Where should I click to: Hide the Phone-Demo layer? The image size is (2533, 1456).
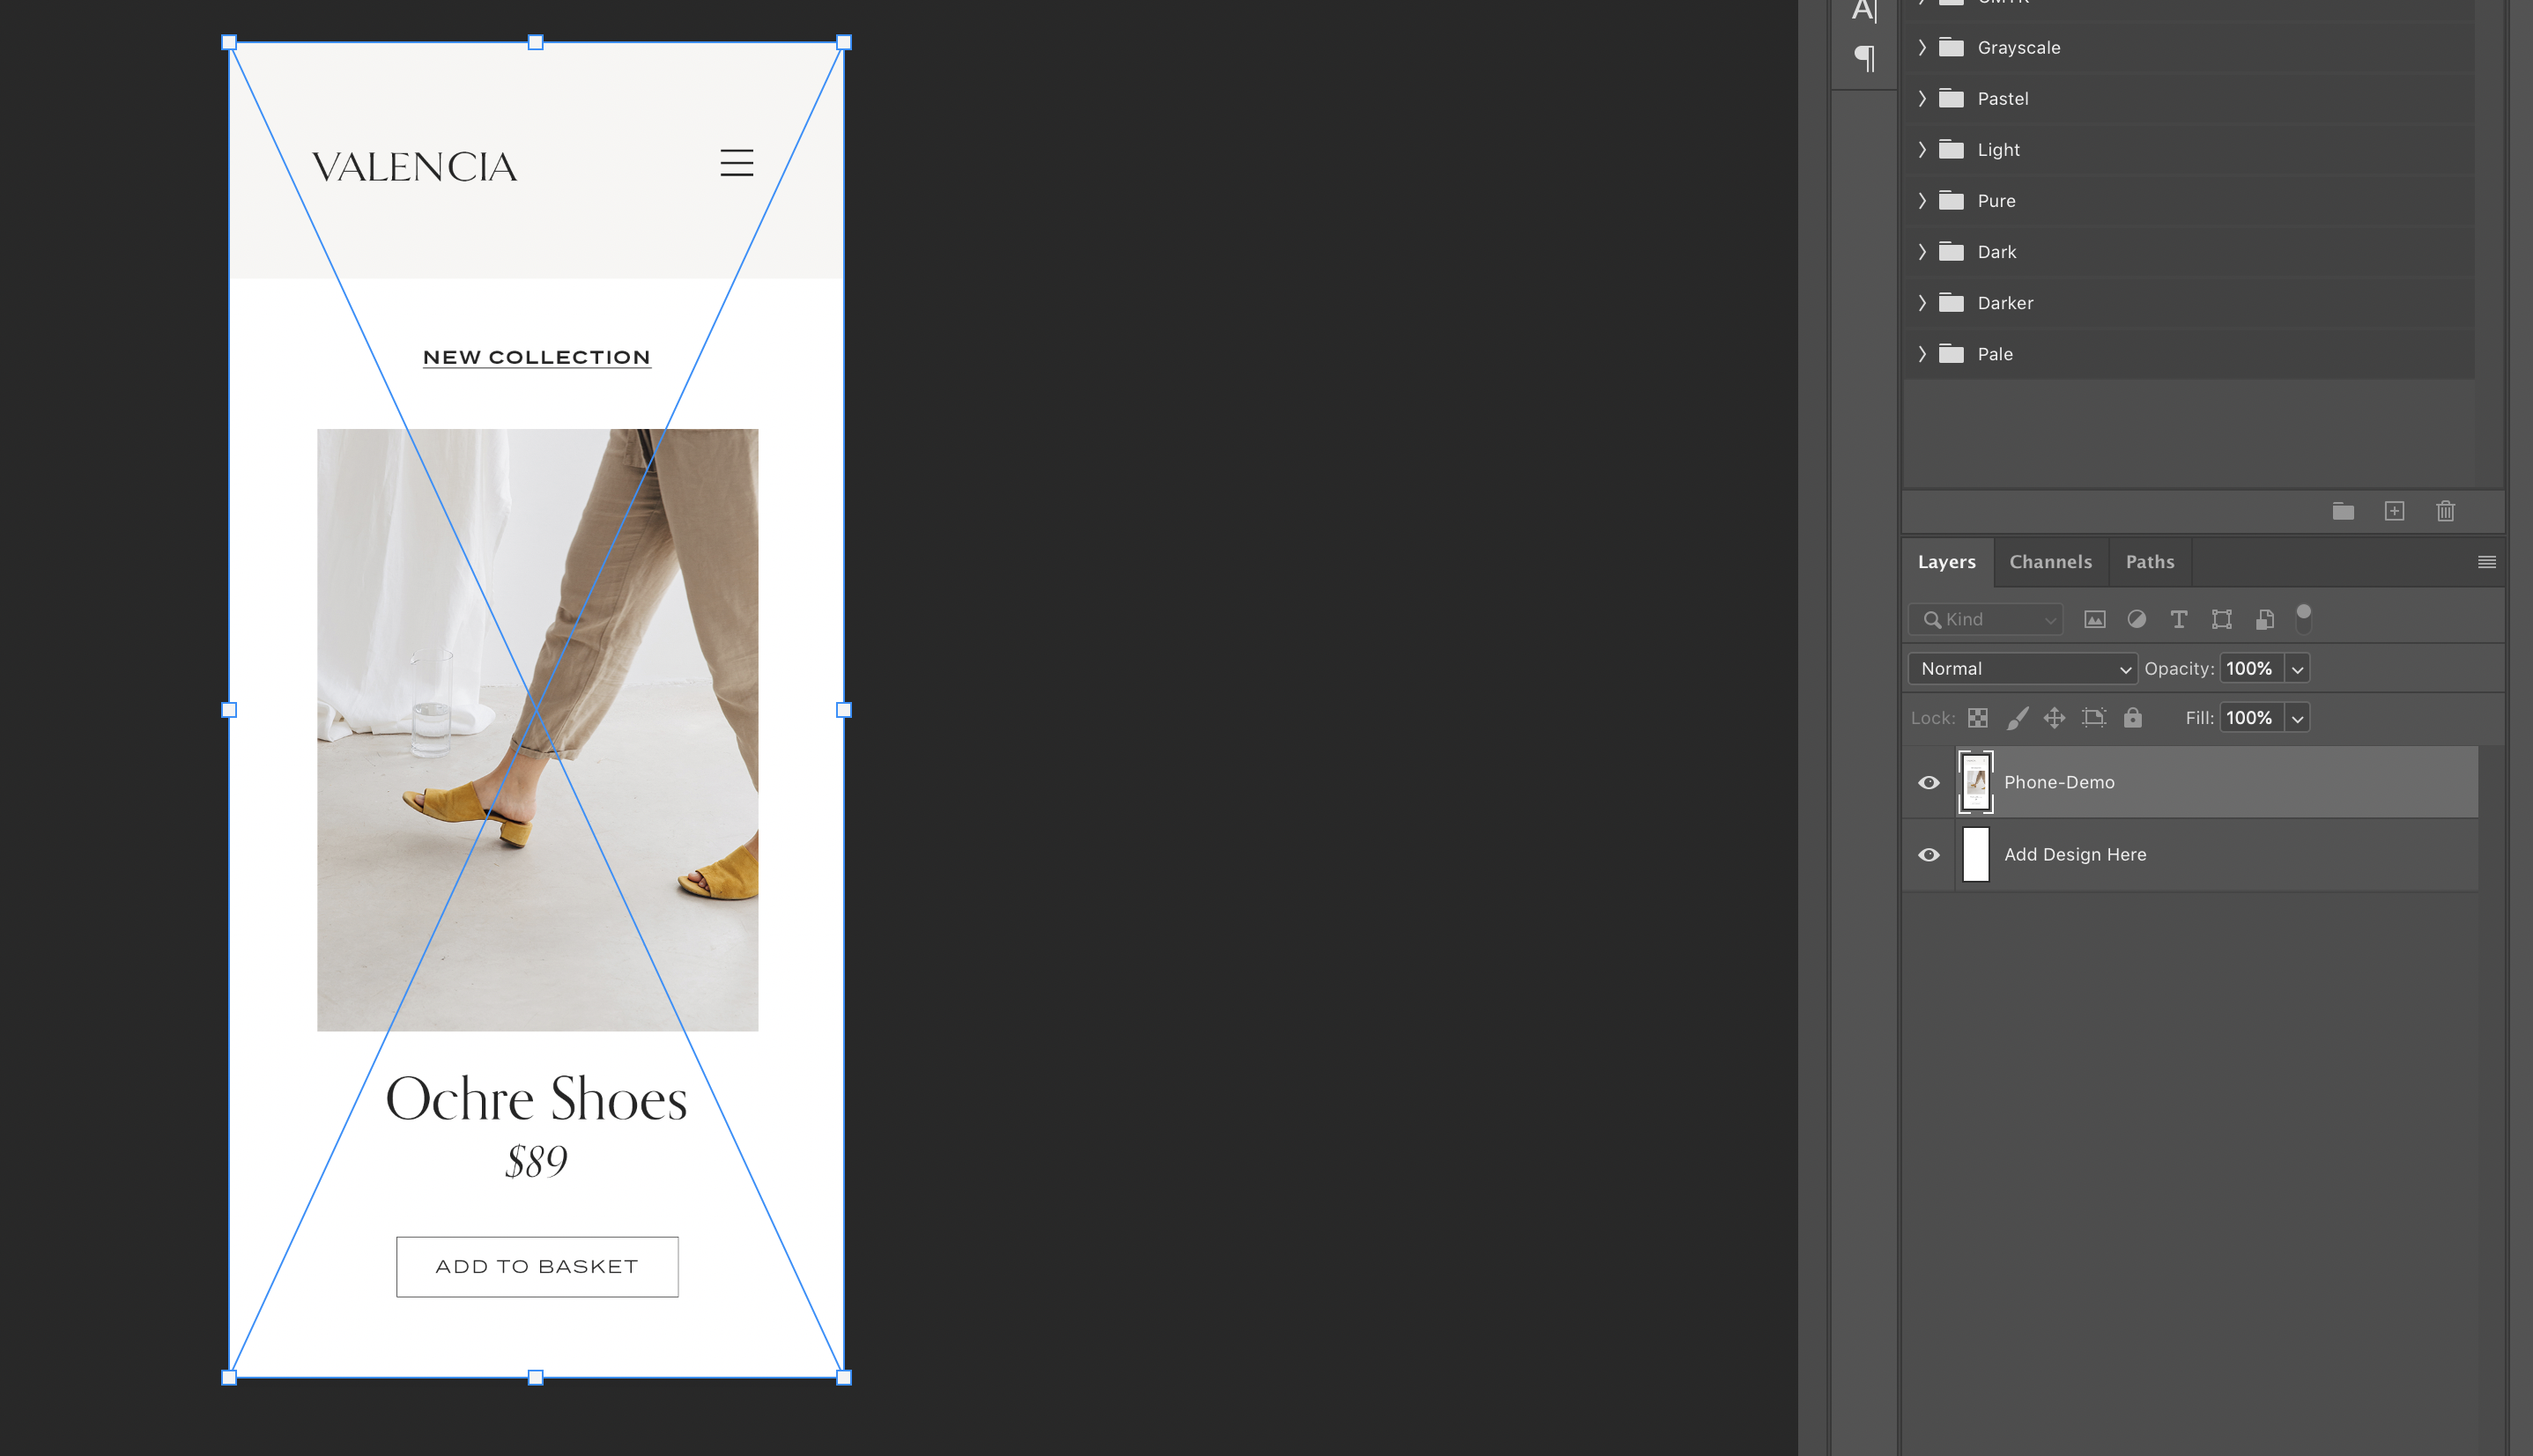(1928, 782)
